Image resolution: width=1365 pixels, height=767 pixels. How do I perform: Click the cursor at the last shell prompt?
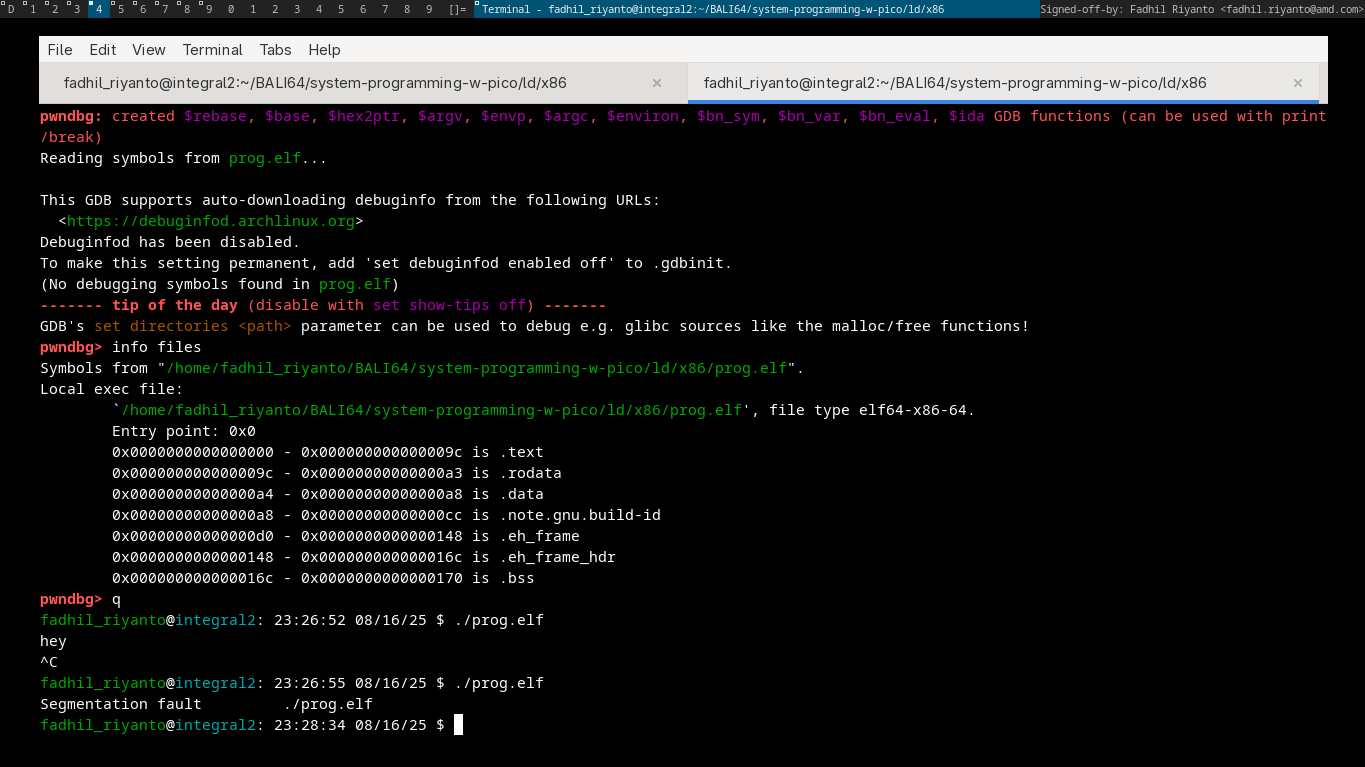pyautogui.click(x=458, y=725)
